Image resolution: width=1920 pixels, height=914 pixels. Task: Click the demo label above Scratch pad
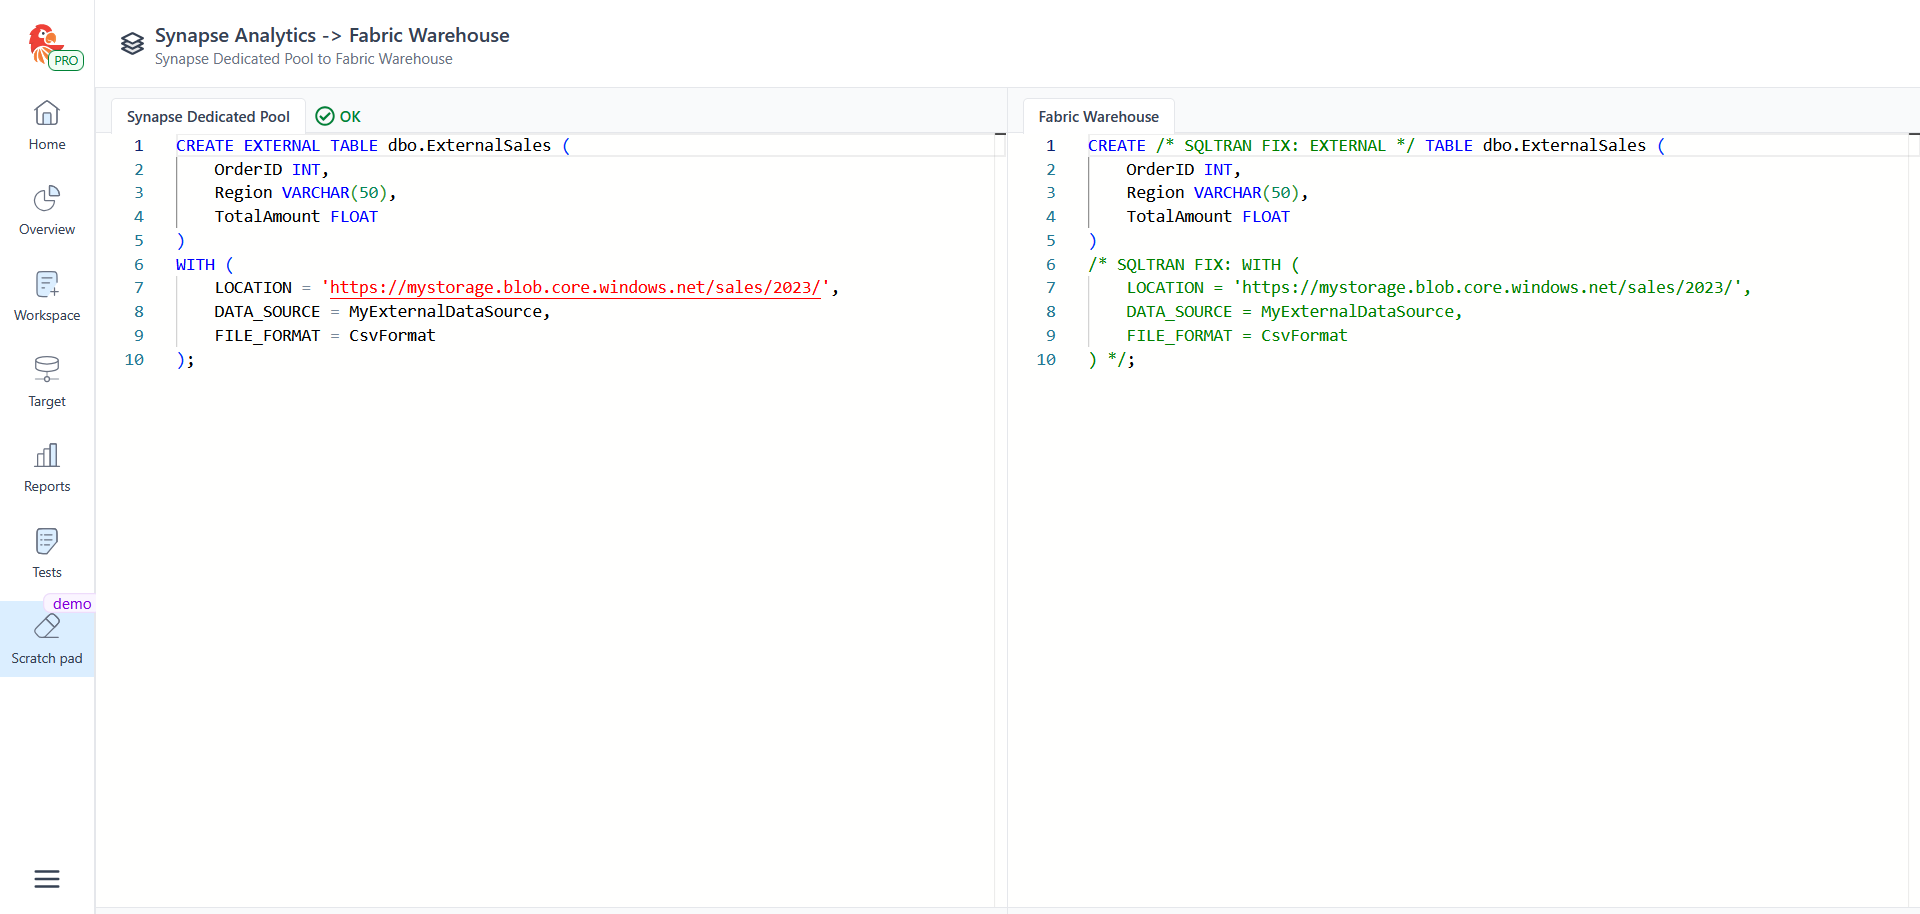tap(72, 604)
